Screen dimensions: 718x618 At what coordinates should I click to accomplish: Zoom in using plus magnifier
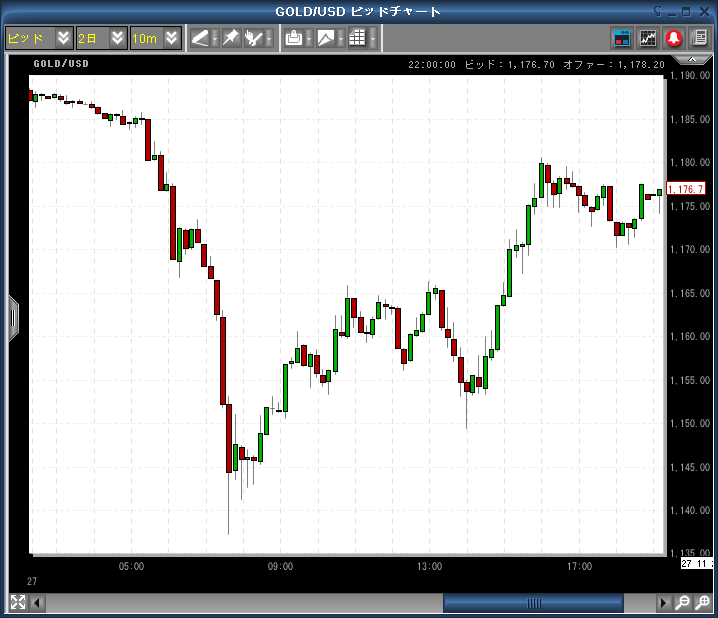coord(702,602)
